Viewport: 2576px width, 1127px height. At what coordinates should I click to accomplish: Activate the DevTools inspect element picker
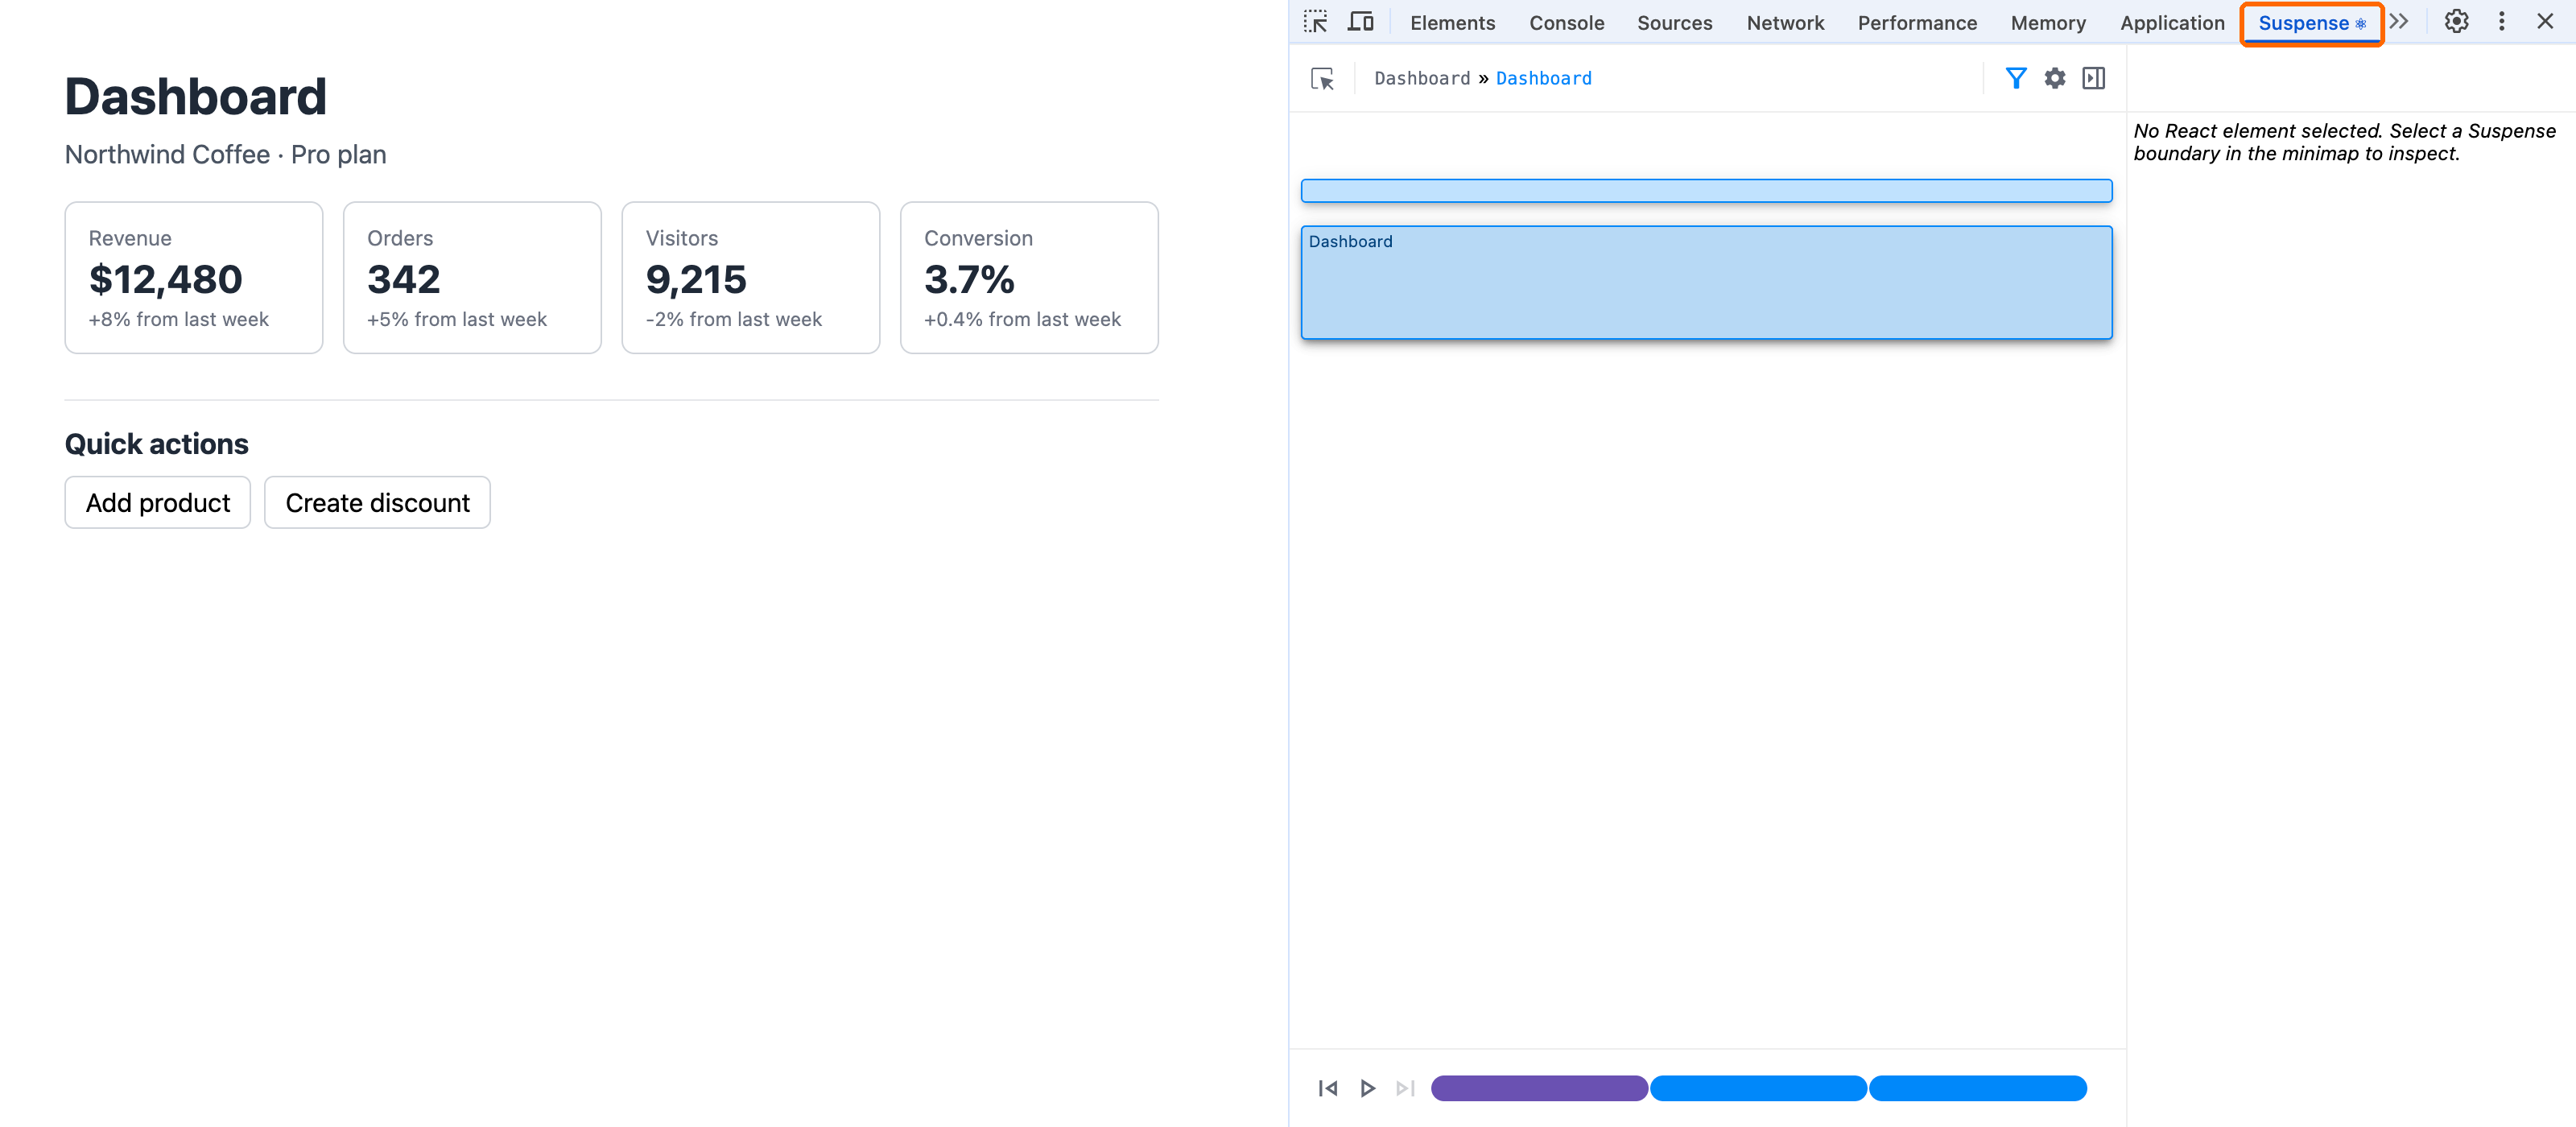[1315, 22]
